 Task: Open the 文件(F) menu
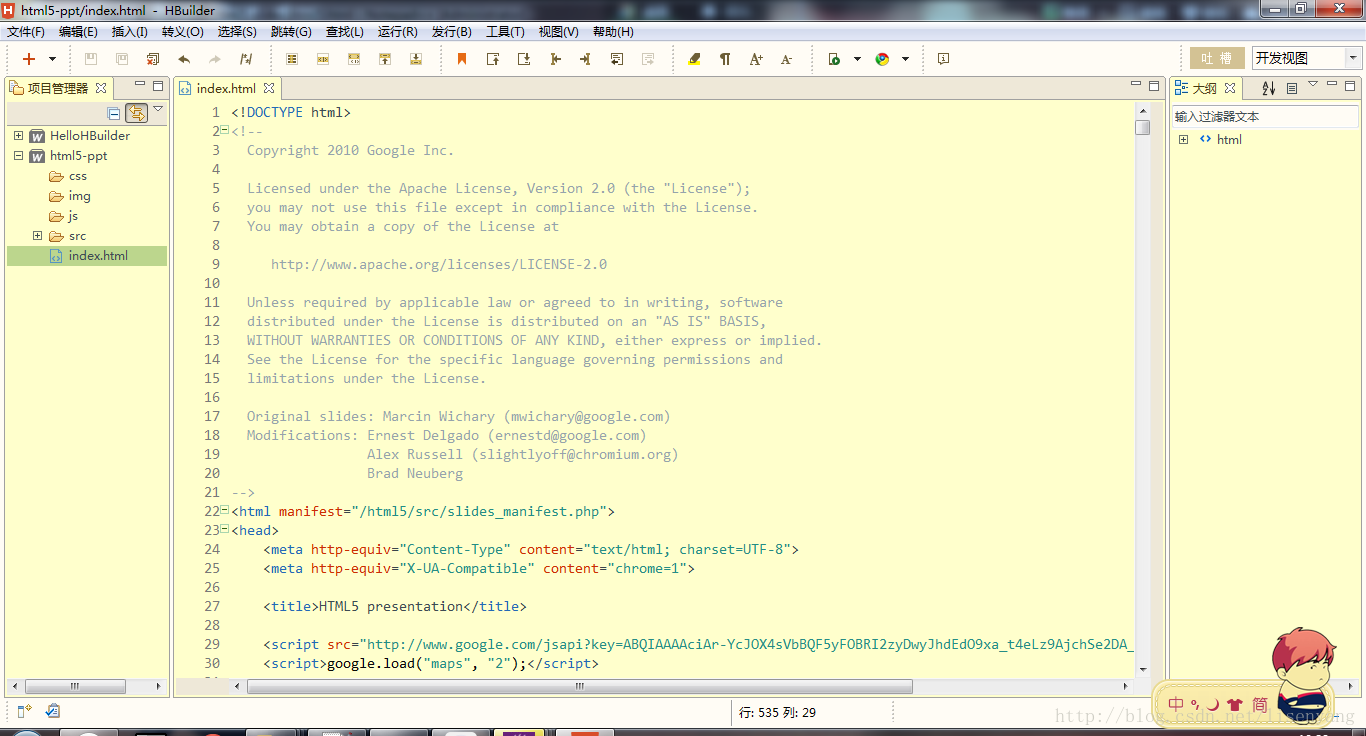pos(26,32)
